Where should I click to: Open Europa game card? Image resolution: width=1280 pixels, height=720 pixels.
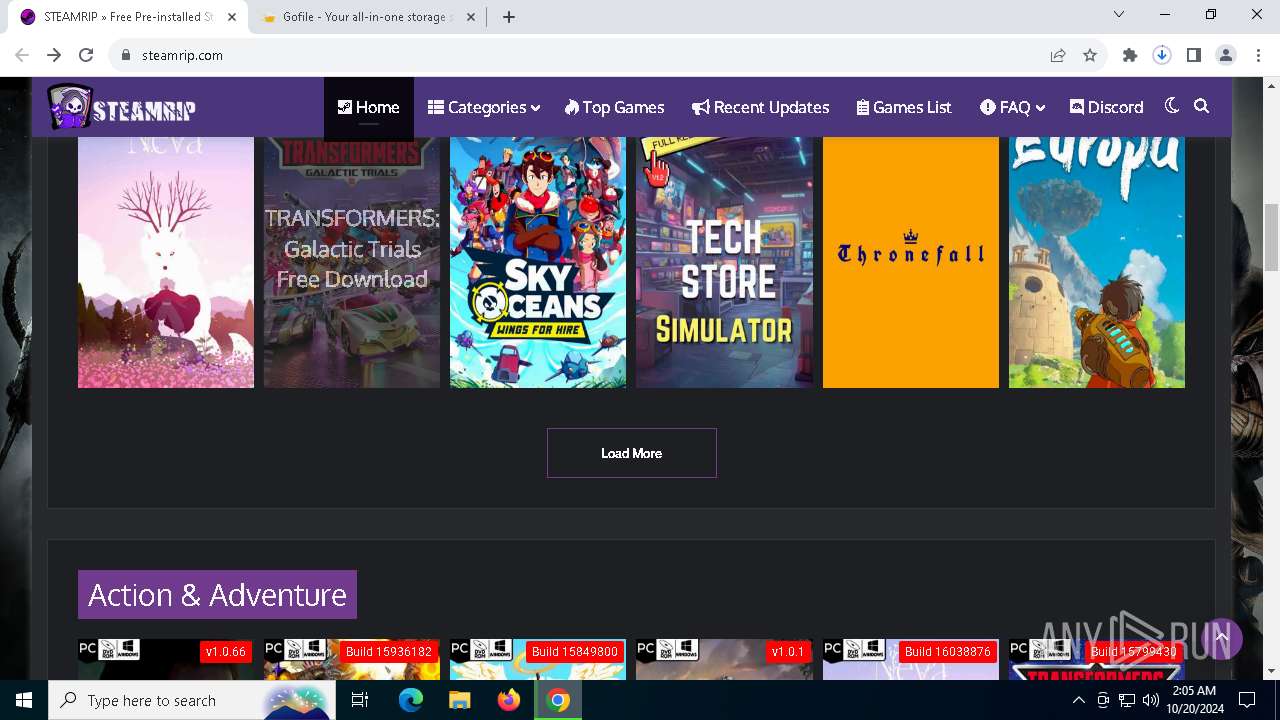(1097, 262)
